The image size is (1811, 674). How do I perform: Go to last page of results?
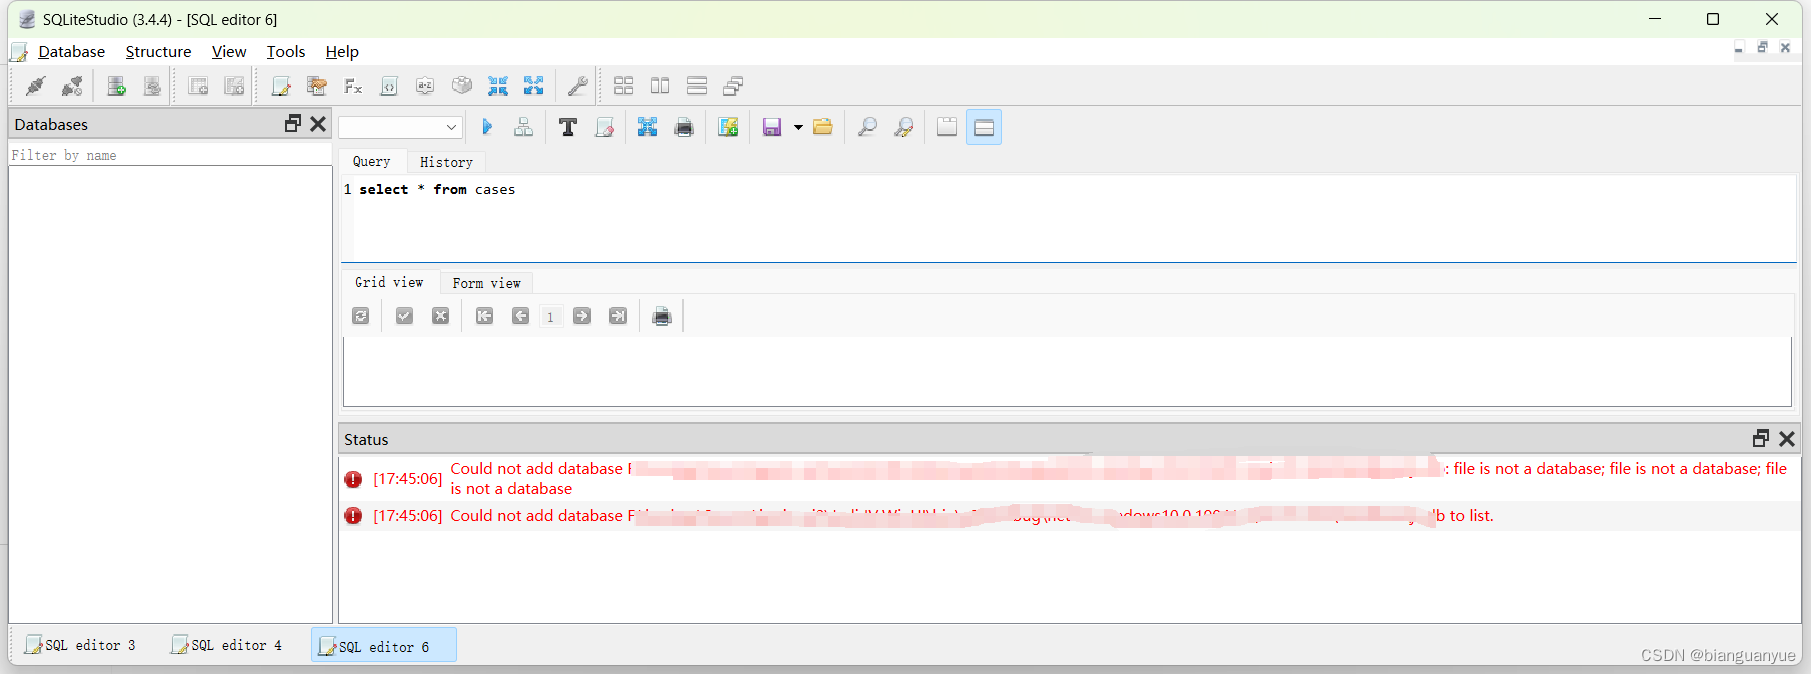(x=618, y=316)
